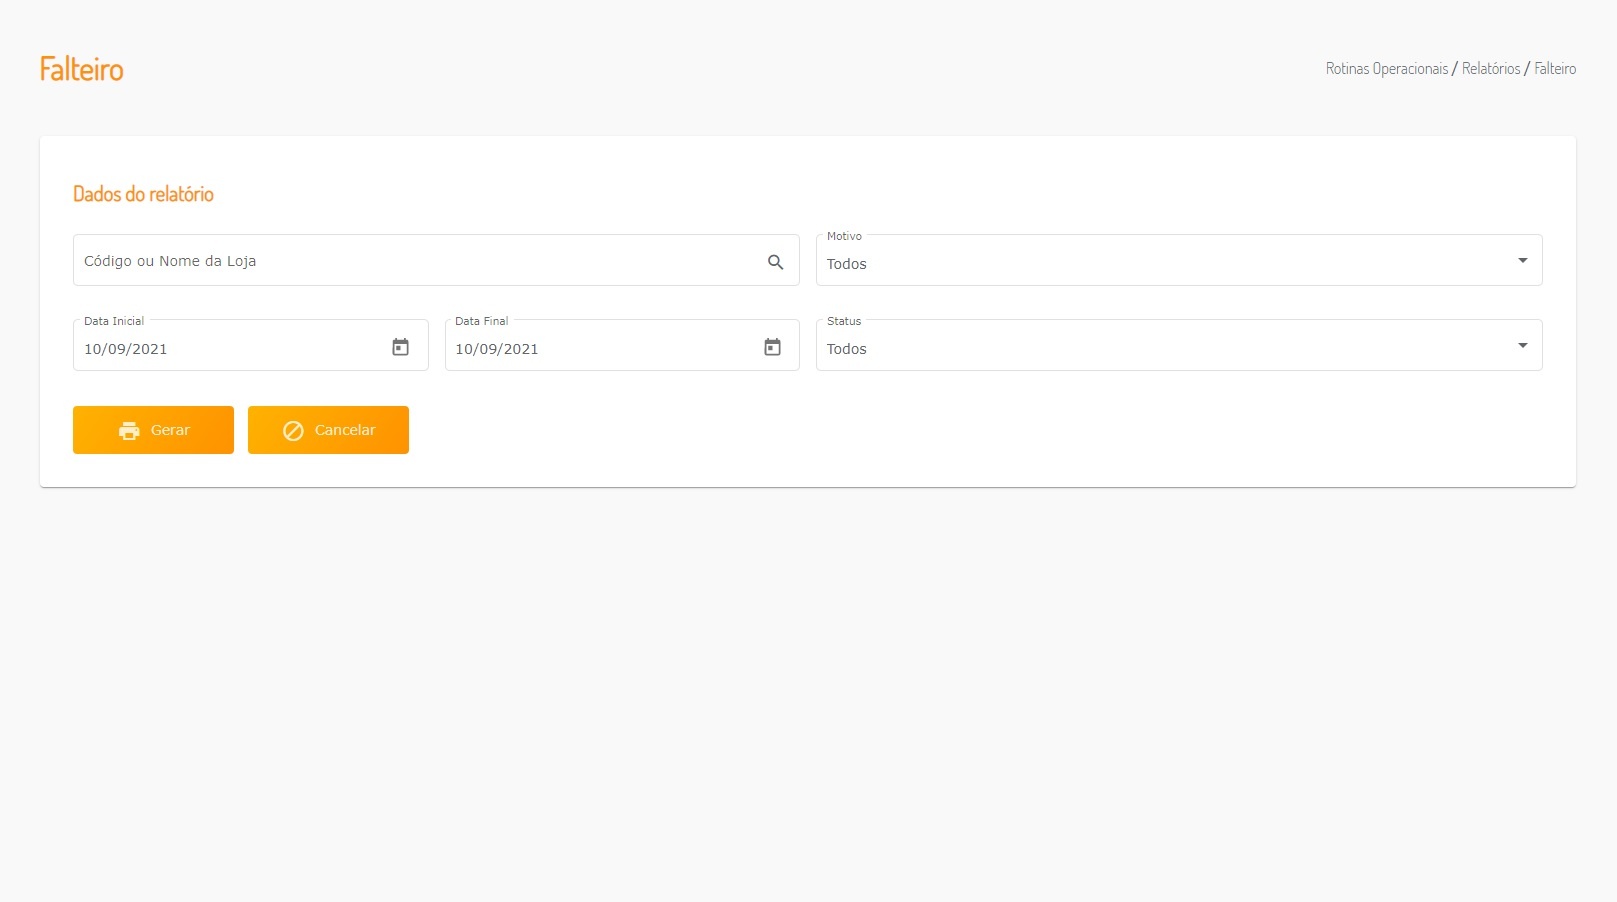The height and width of the screenshot is (902, 1617).
Task: Click the Falteiro breadcrumb item
Action: [x=1555, y=69]
